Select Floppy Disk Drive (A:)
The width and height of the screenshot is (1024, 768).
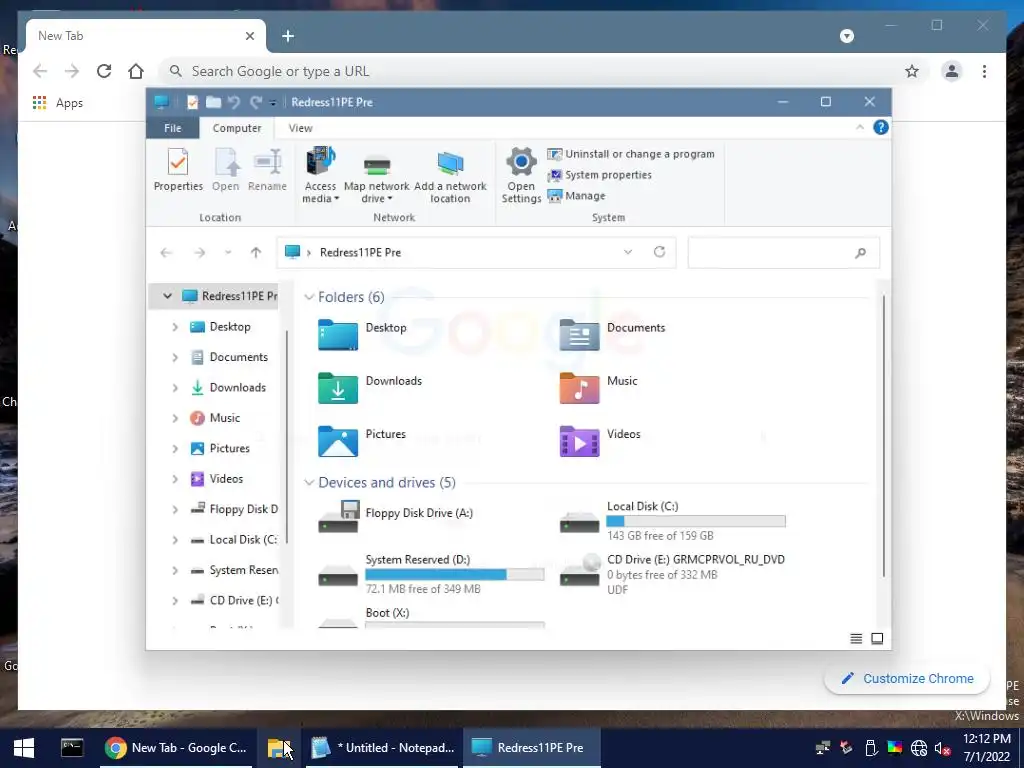tap(396, 517)
